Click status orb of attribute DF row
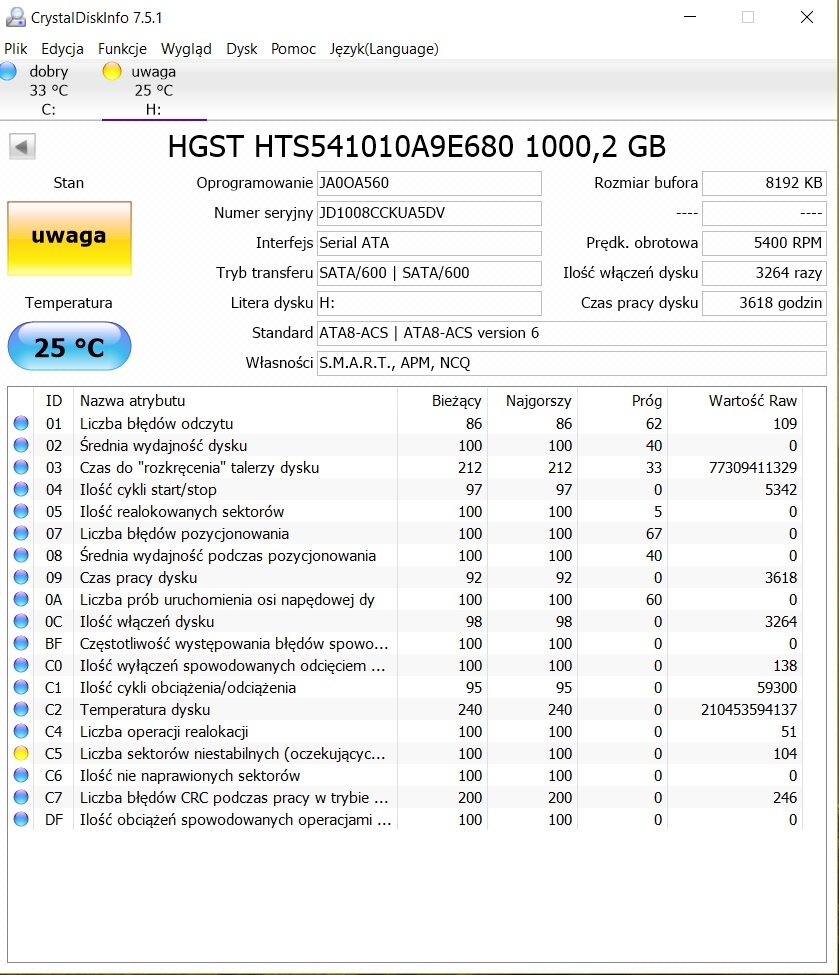This screenshot has height=975, width=839. 21,820
